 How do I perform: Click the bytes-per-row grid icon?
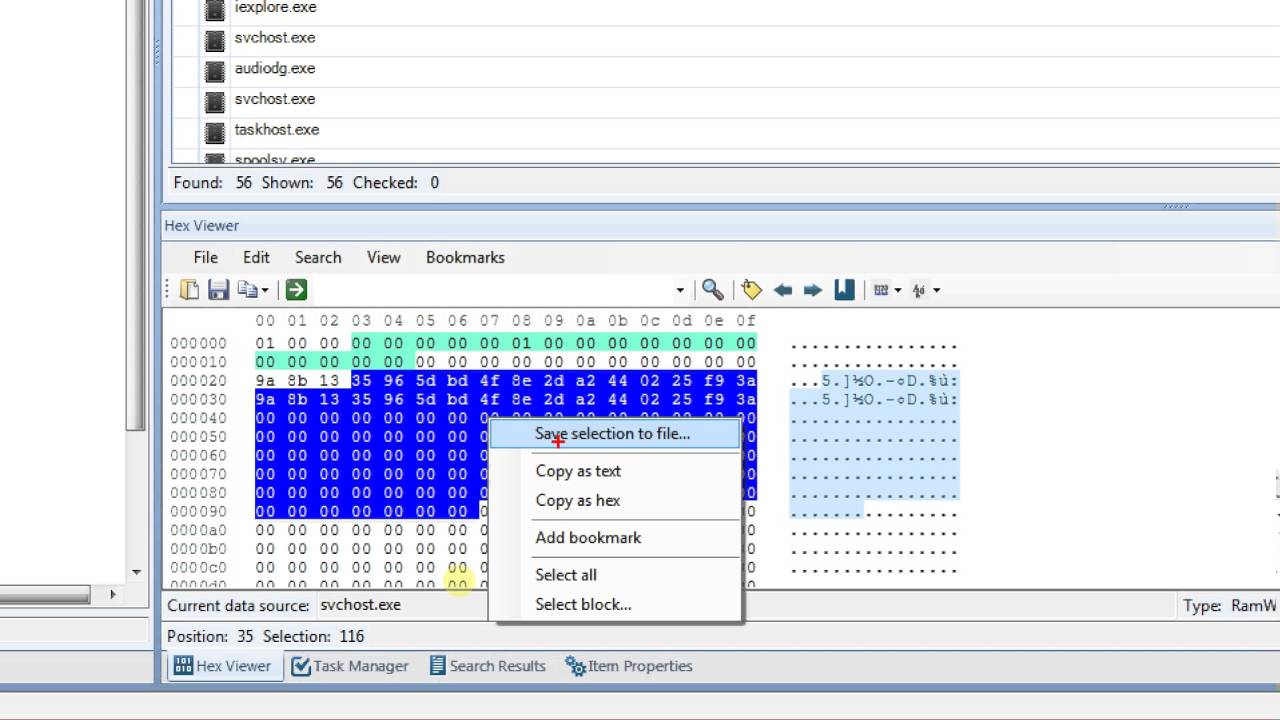click(x=881, y=290)
